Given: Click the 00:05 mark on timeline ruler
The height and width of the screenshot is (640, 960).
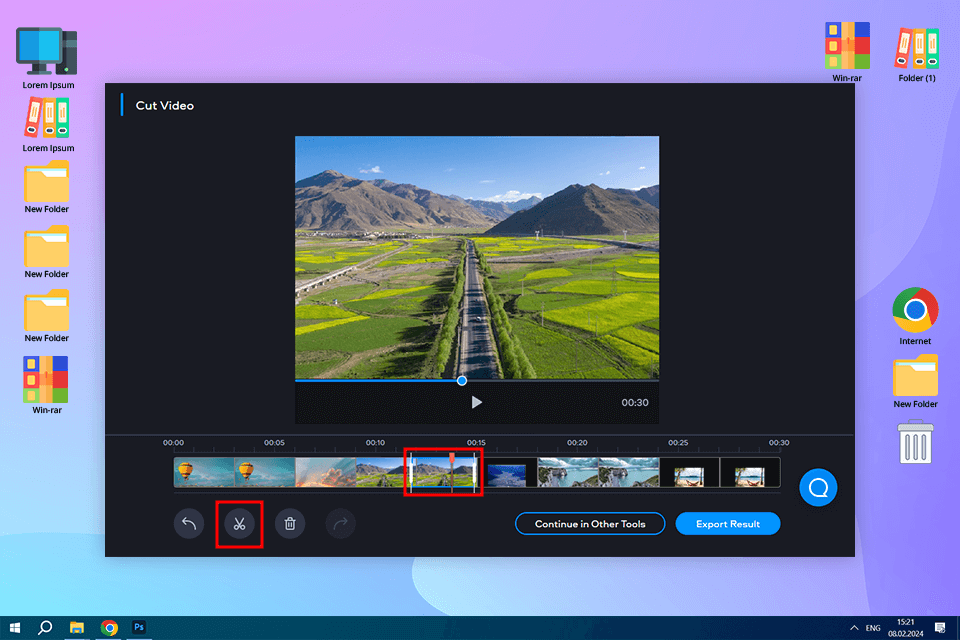Looking at the screenshot, I should coord(274,442).
